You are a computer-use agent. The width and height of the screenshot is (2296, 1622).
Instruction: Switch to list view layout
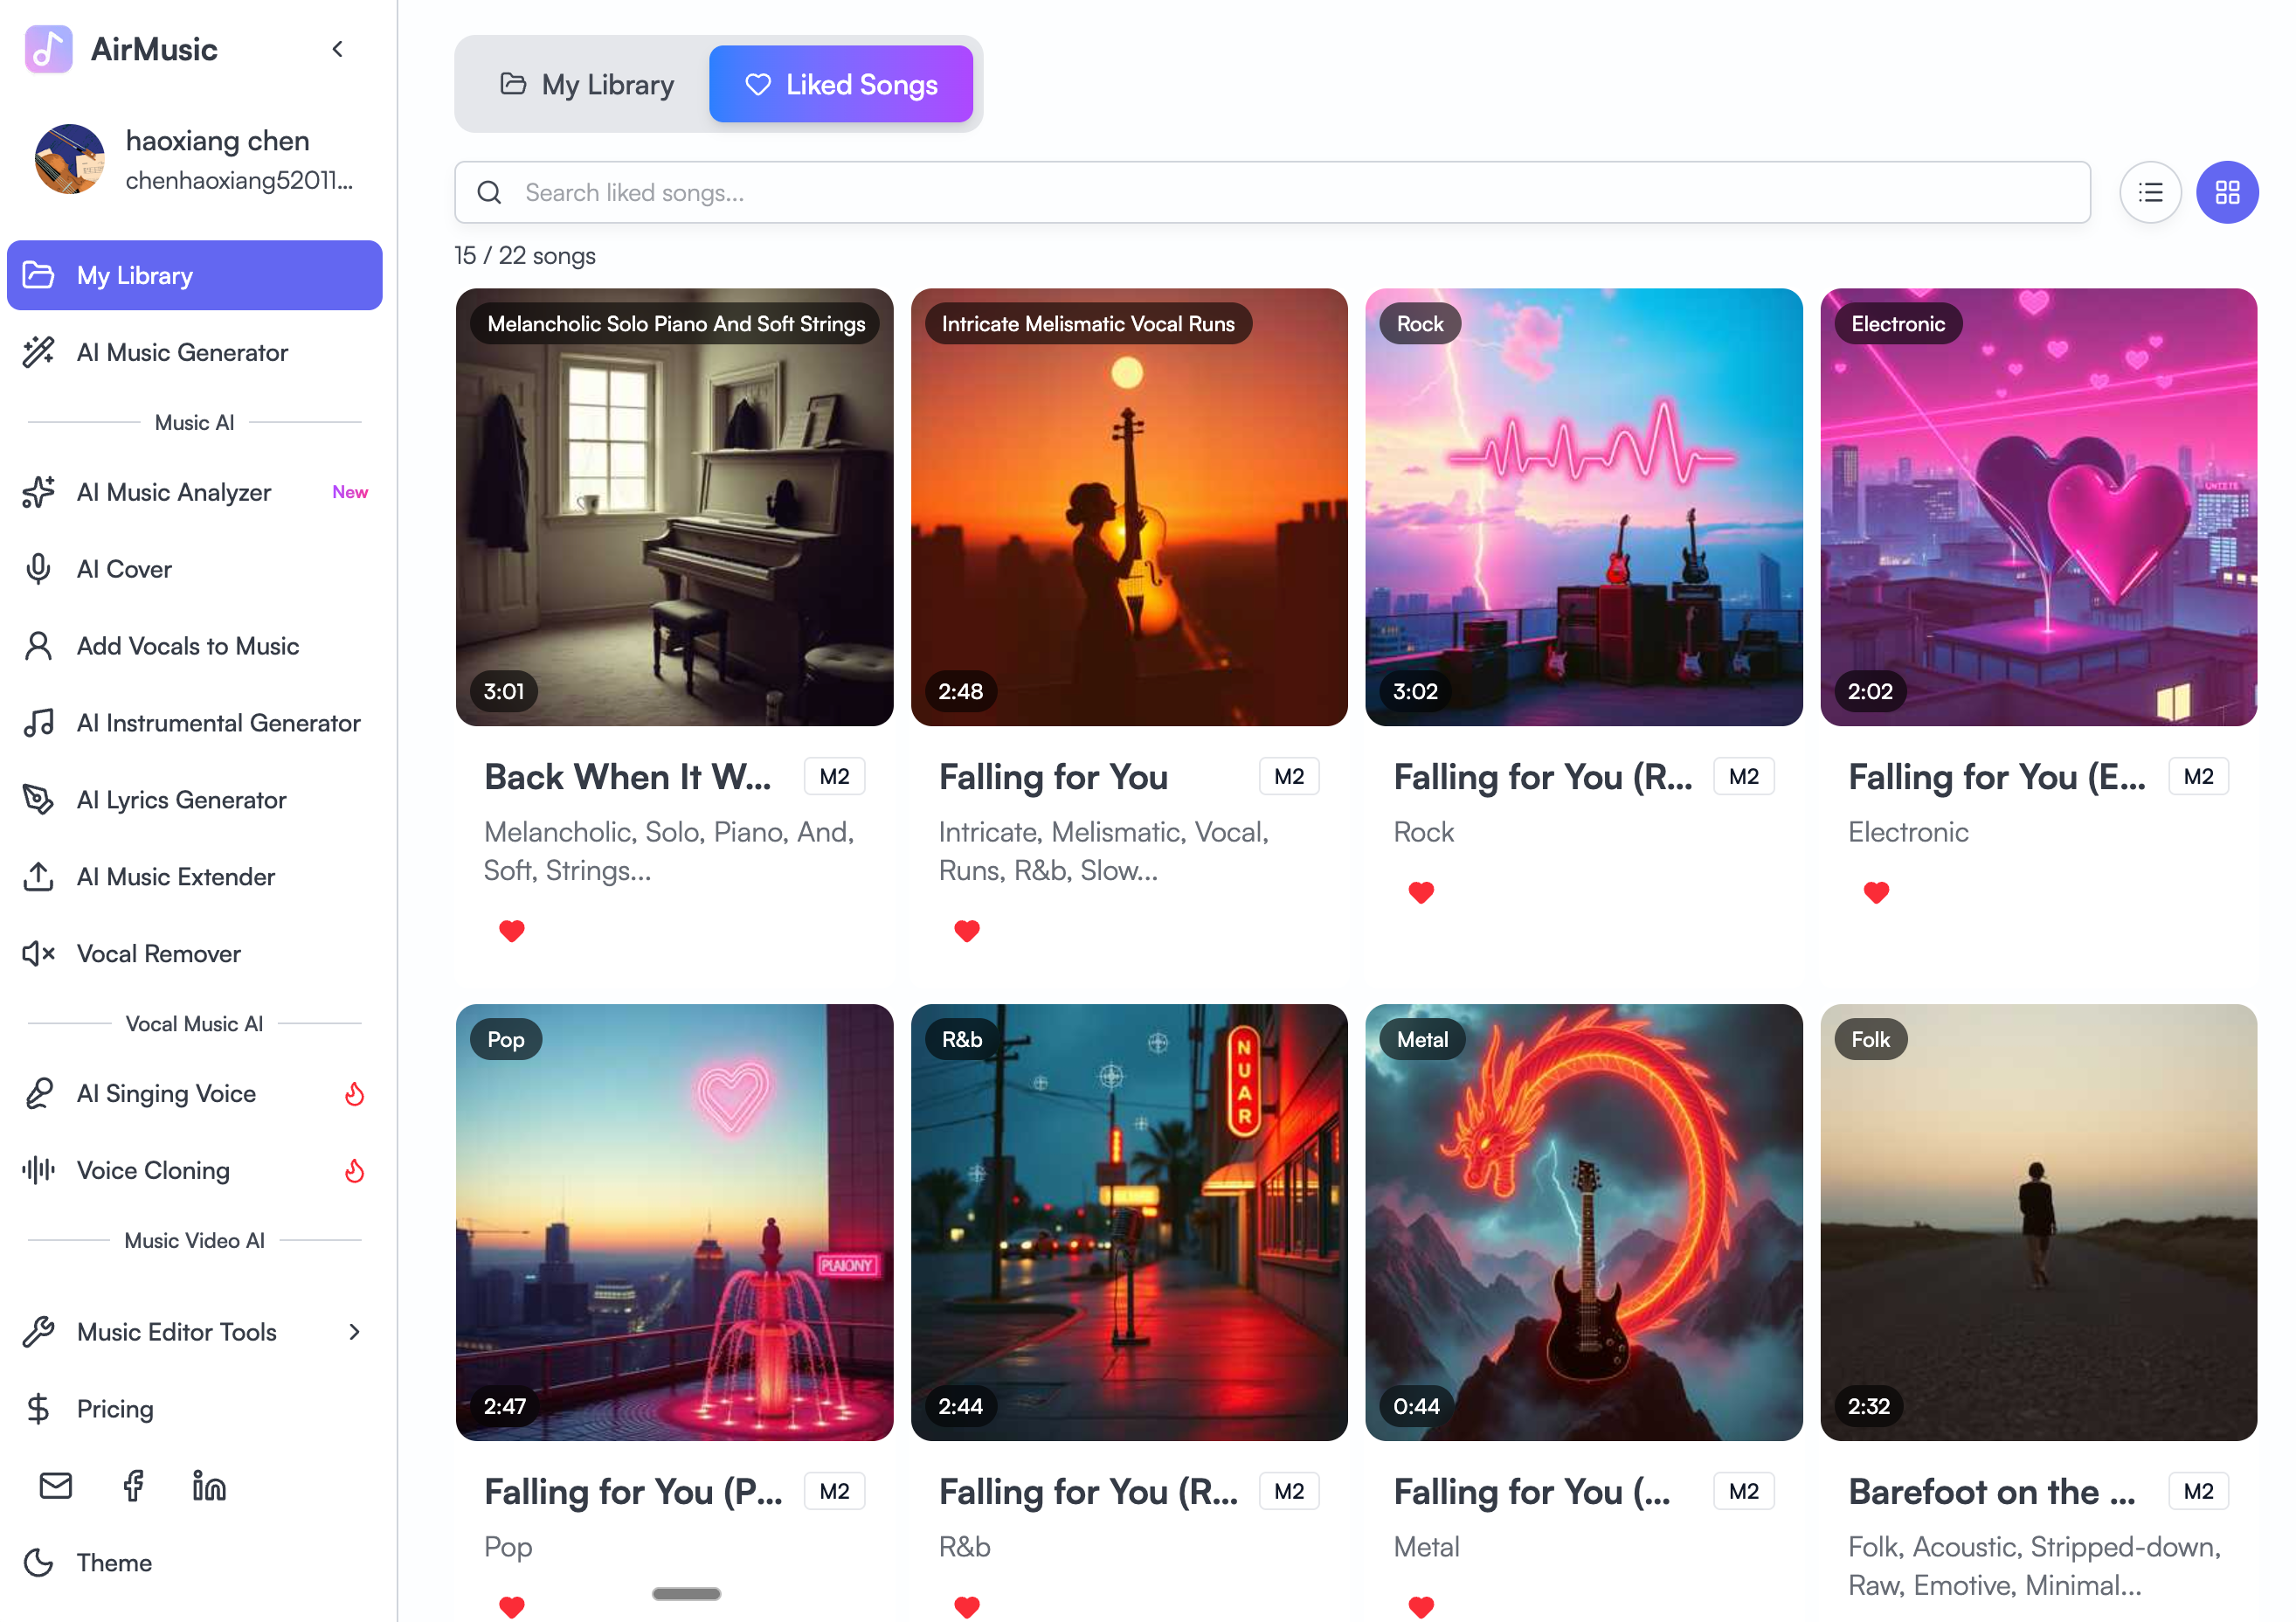[x=2151, y=191]
